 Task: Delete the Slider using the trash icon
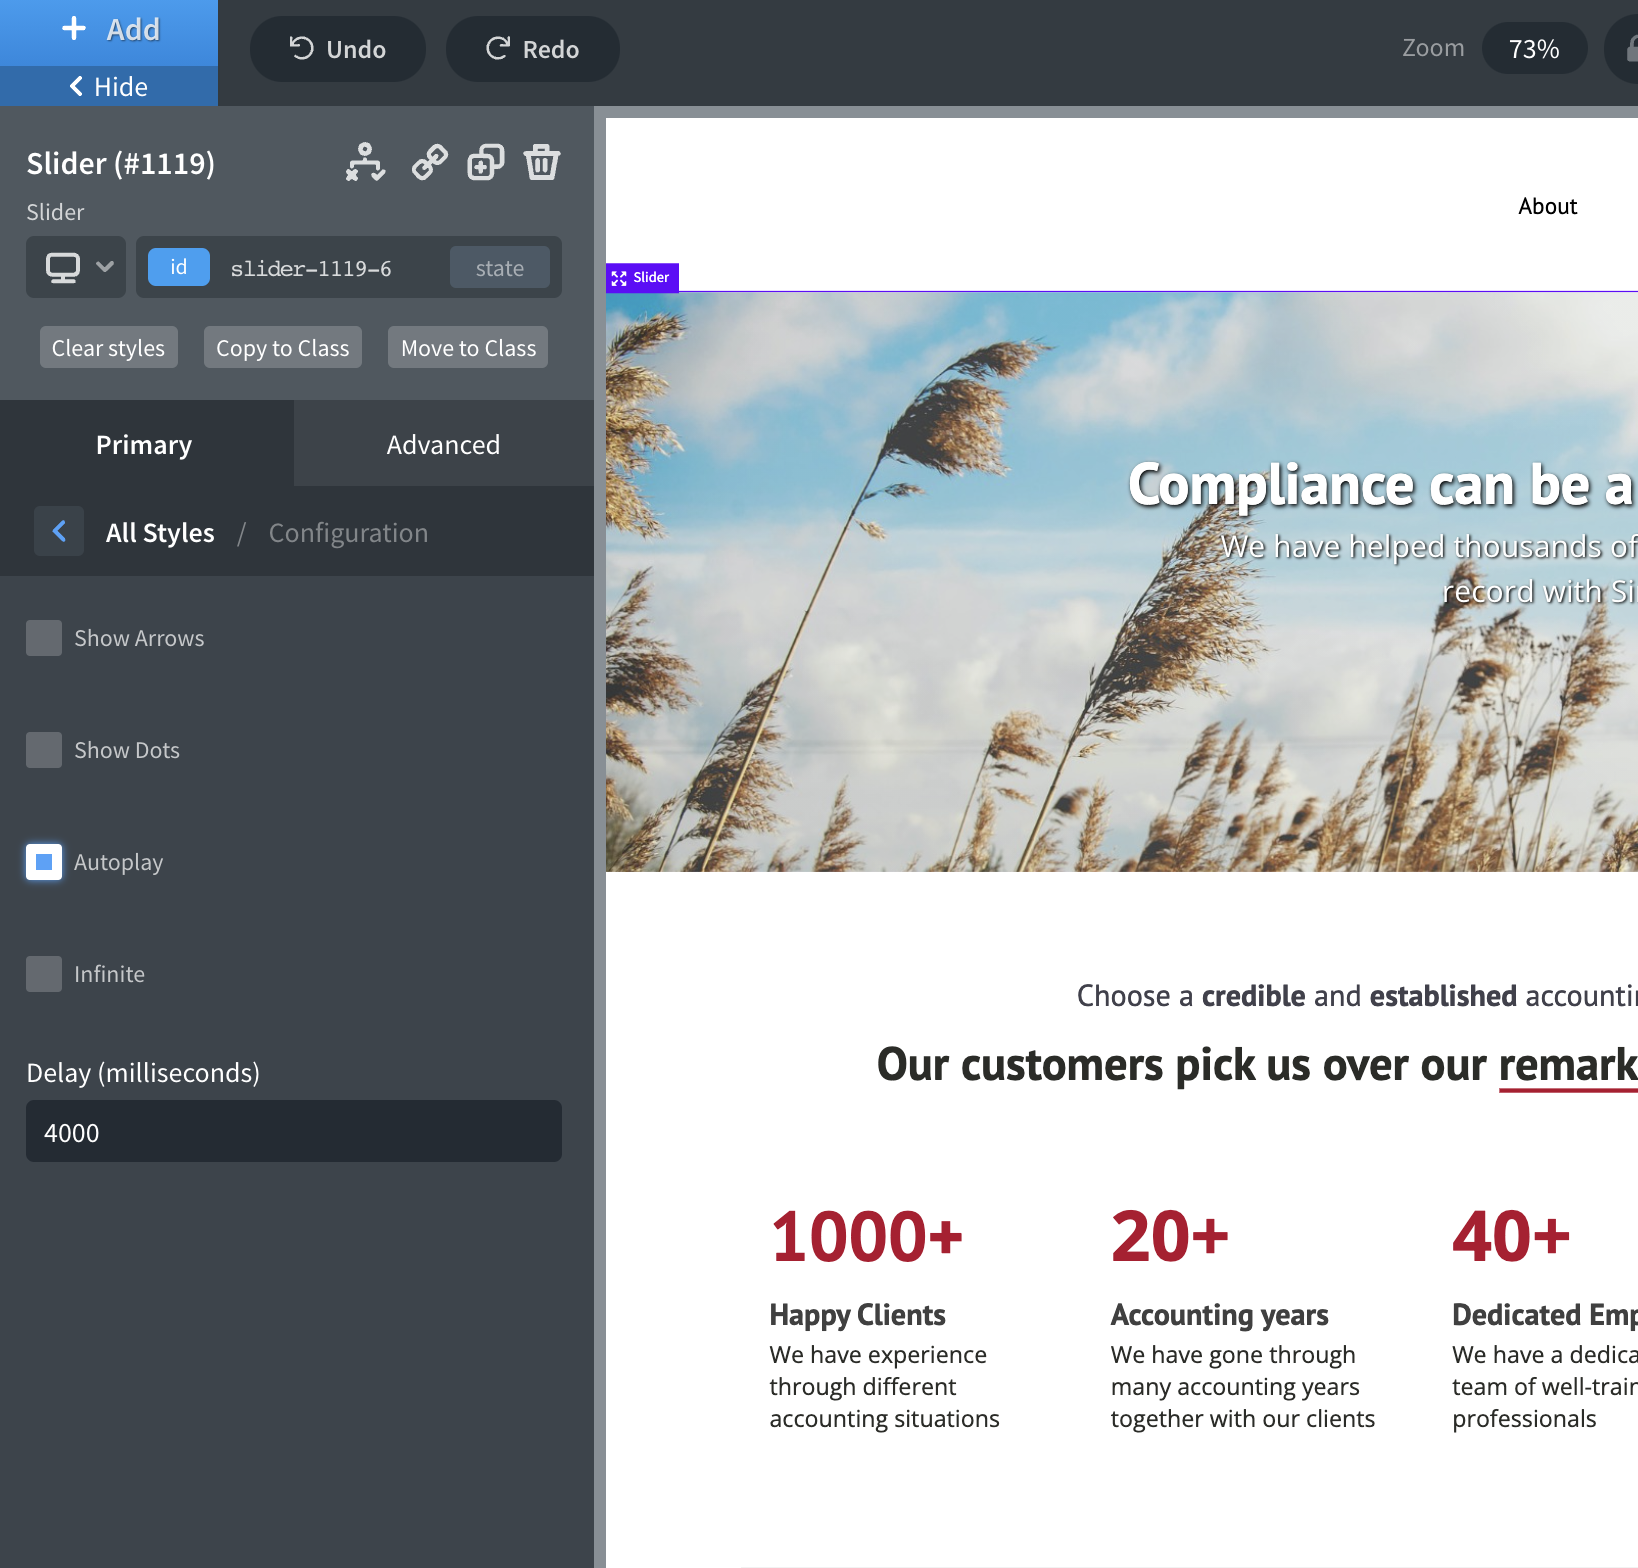[x=542, y=162]
